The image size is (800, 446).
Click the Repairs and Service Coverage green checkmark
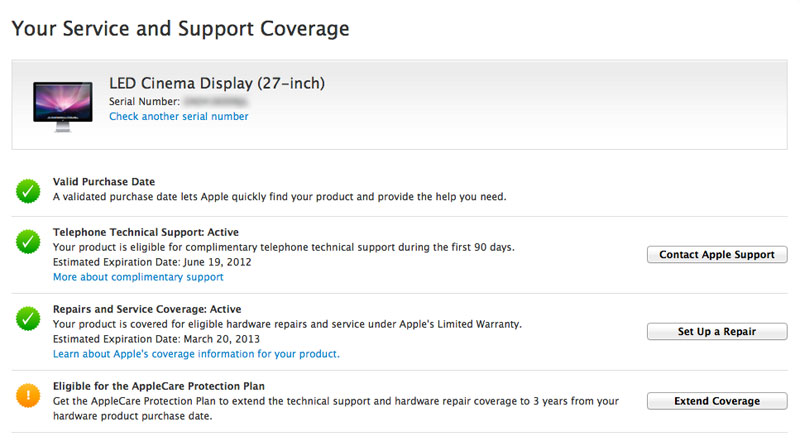[x=28, y=318]
